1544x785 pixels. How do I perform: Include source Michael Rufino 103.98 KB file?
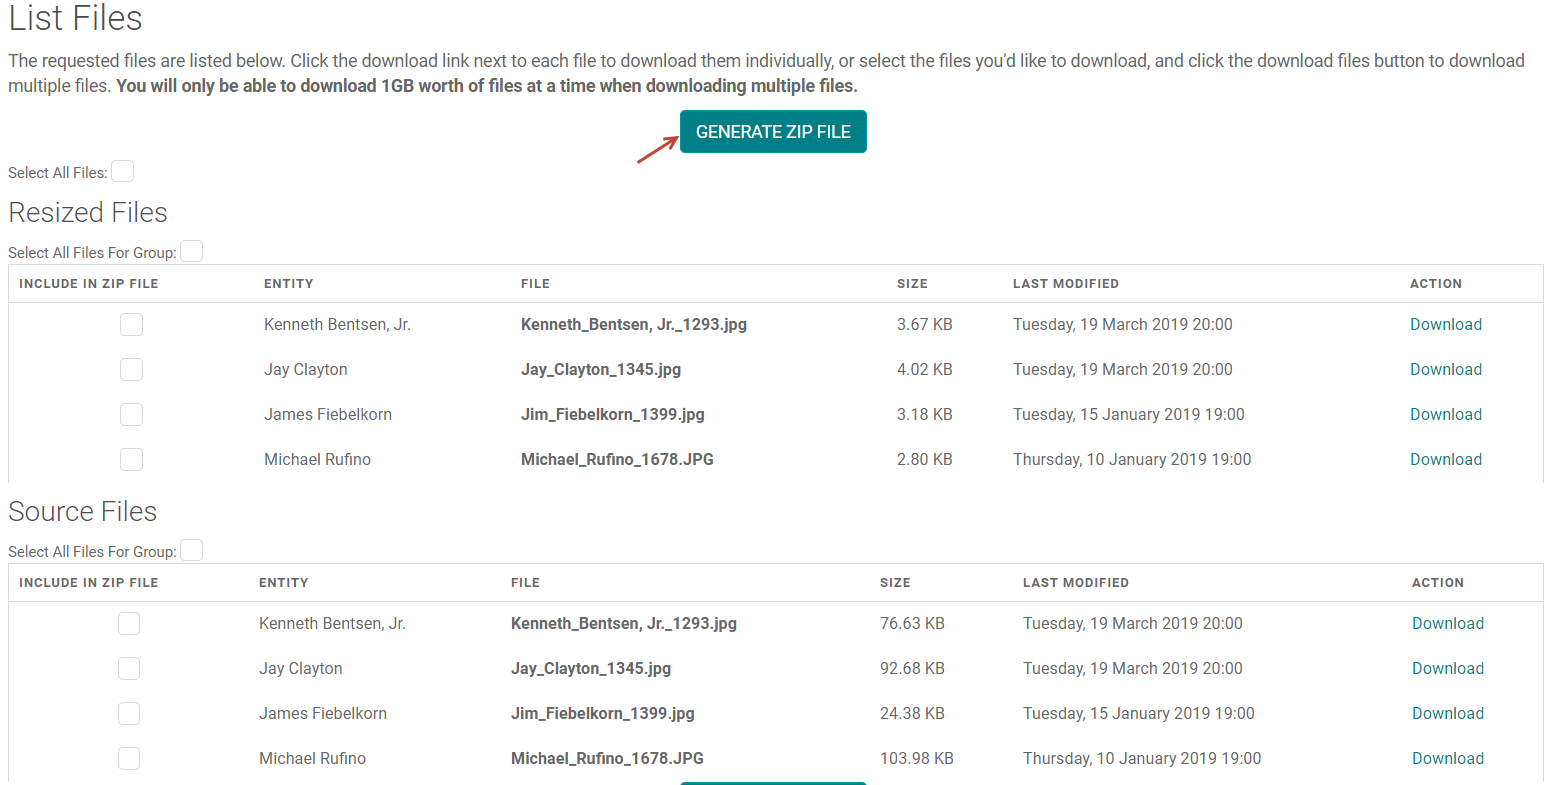point(129,759)
